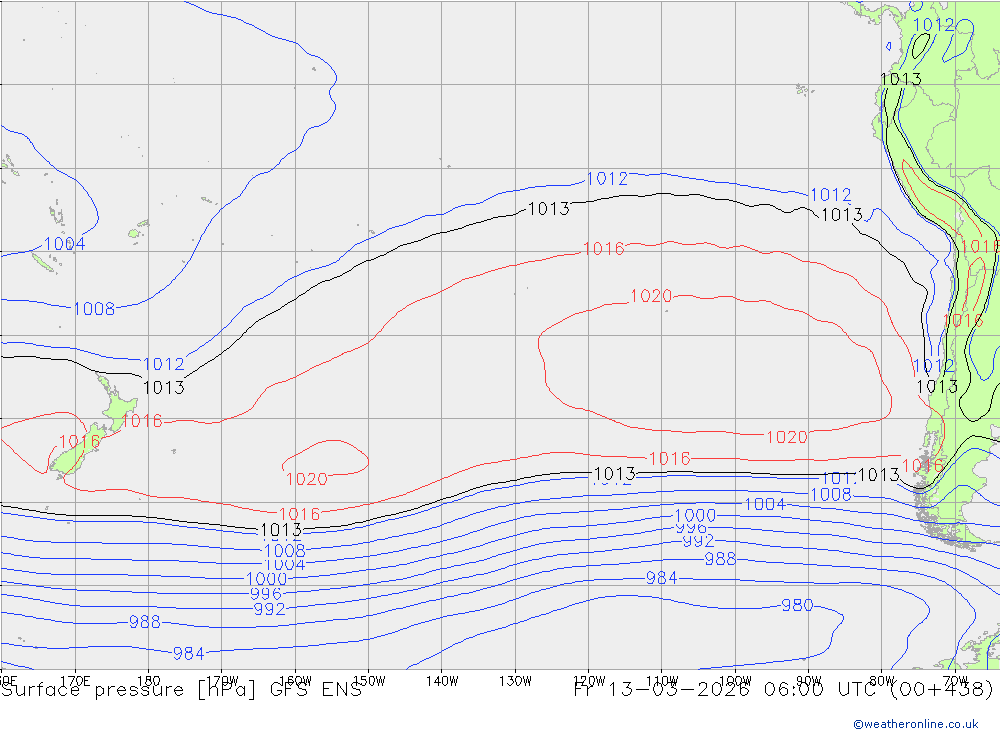This screenshot has height=733, width=1000.
Task: Click the 1013 label directly below that southern 1016
Action: (281, 530)
